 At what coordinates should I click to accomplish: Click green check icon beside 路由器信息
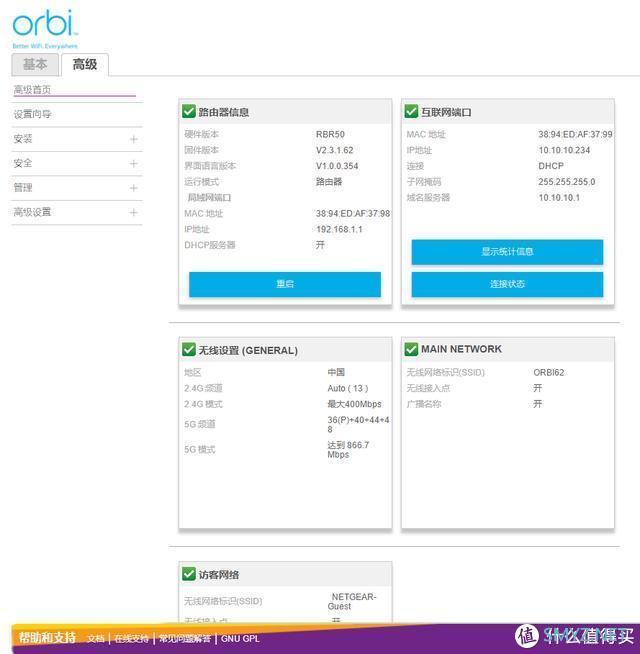tap(189, 111)
